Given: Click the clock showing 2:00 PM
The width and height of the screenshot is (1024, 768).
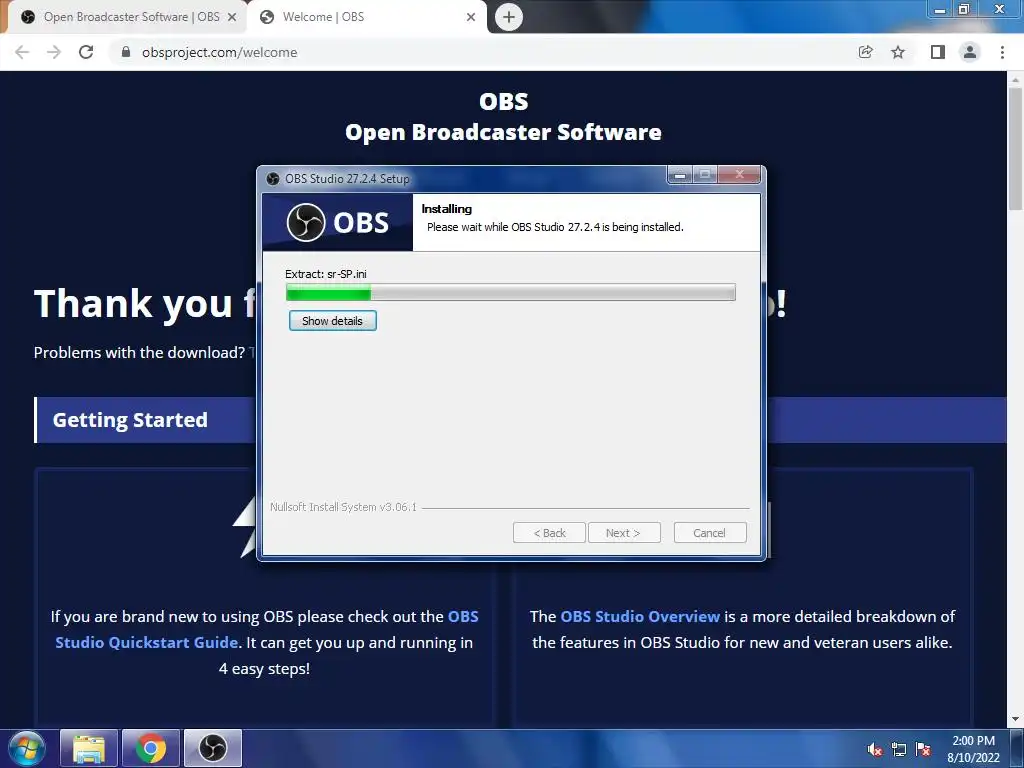Looking at the screenshot, I should (973, 748).
